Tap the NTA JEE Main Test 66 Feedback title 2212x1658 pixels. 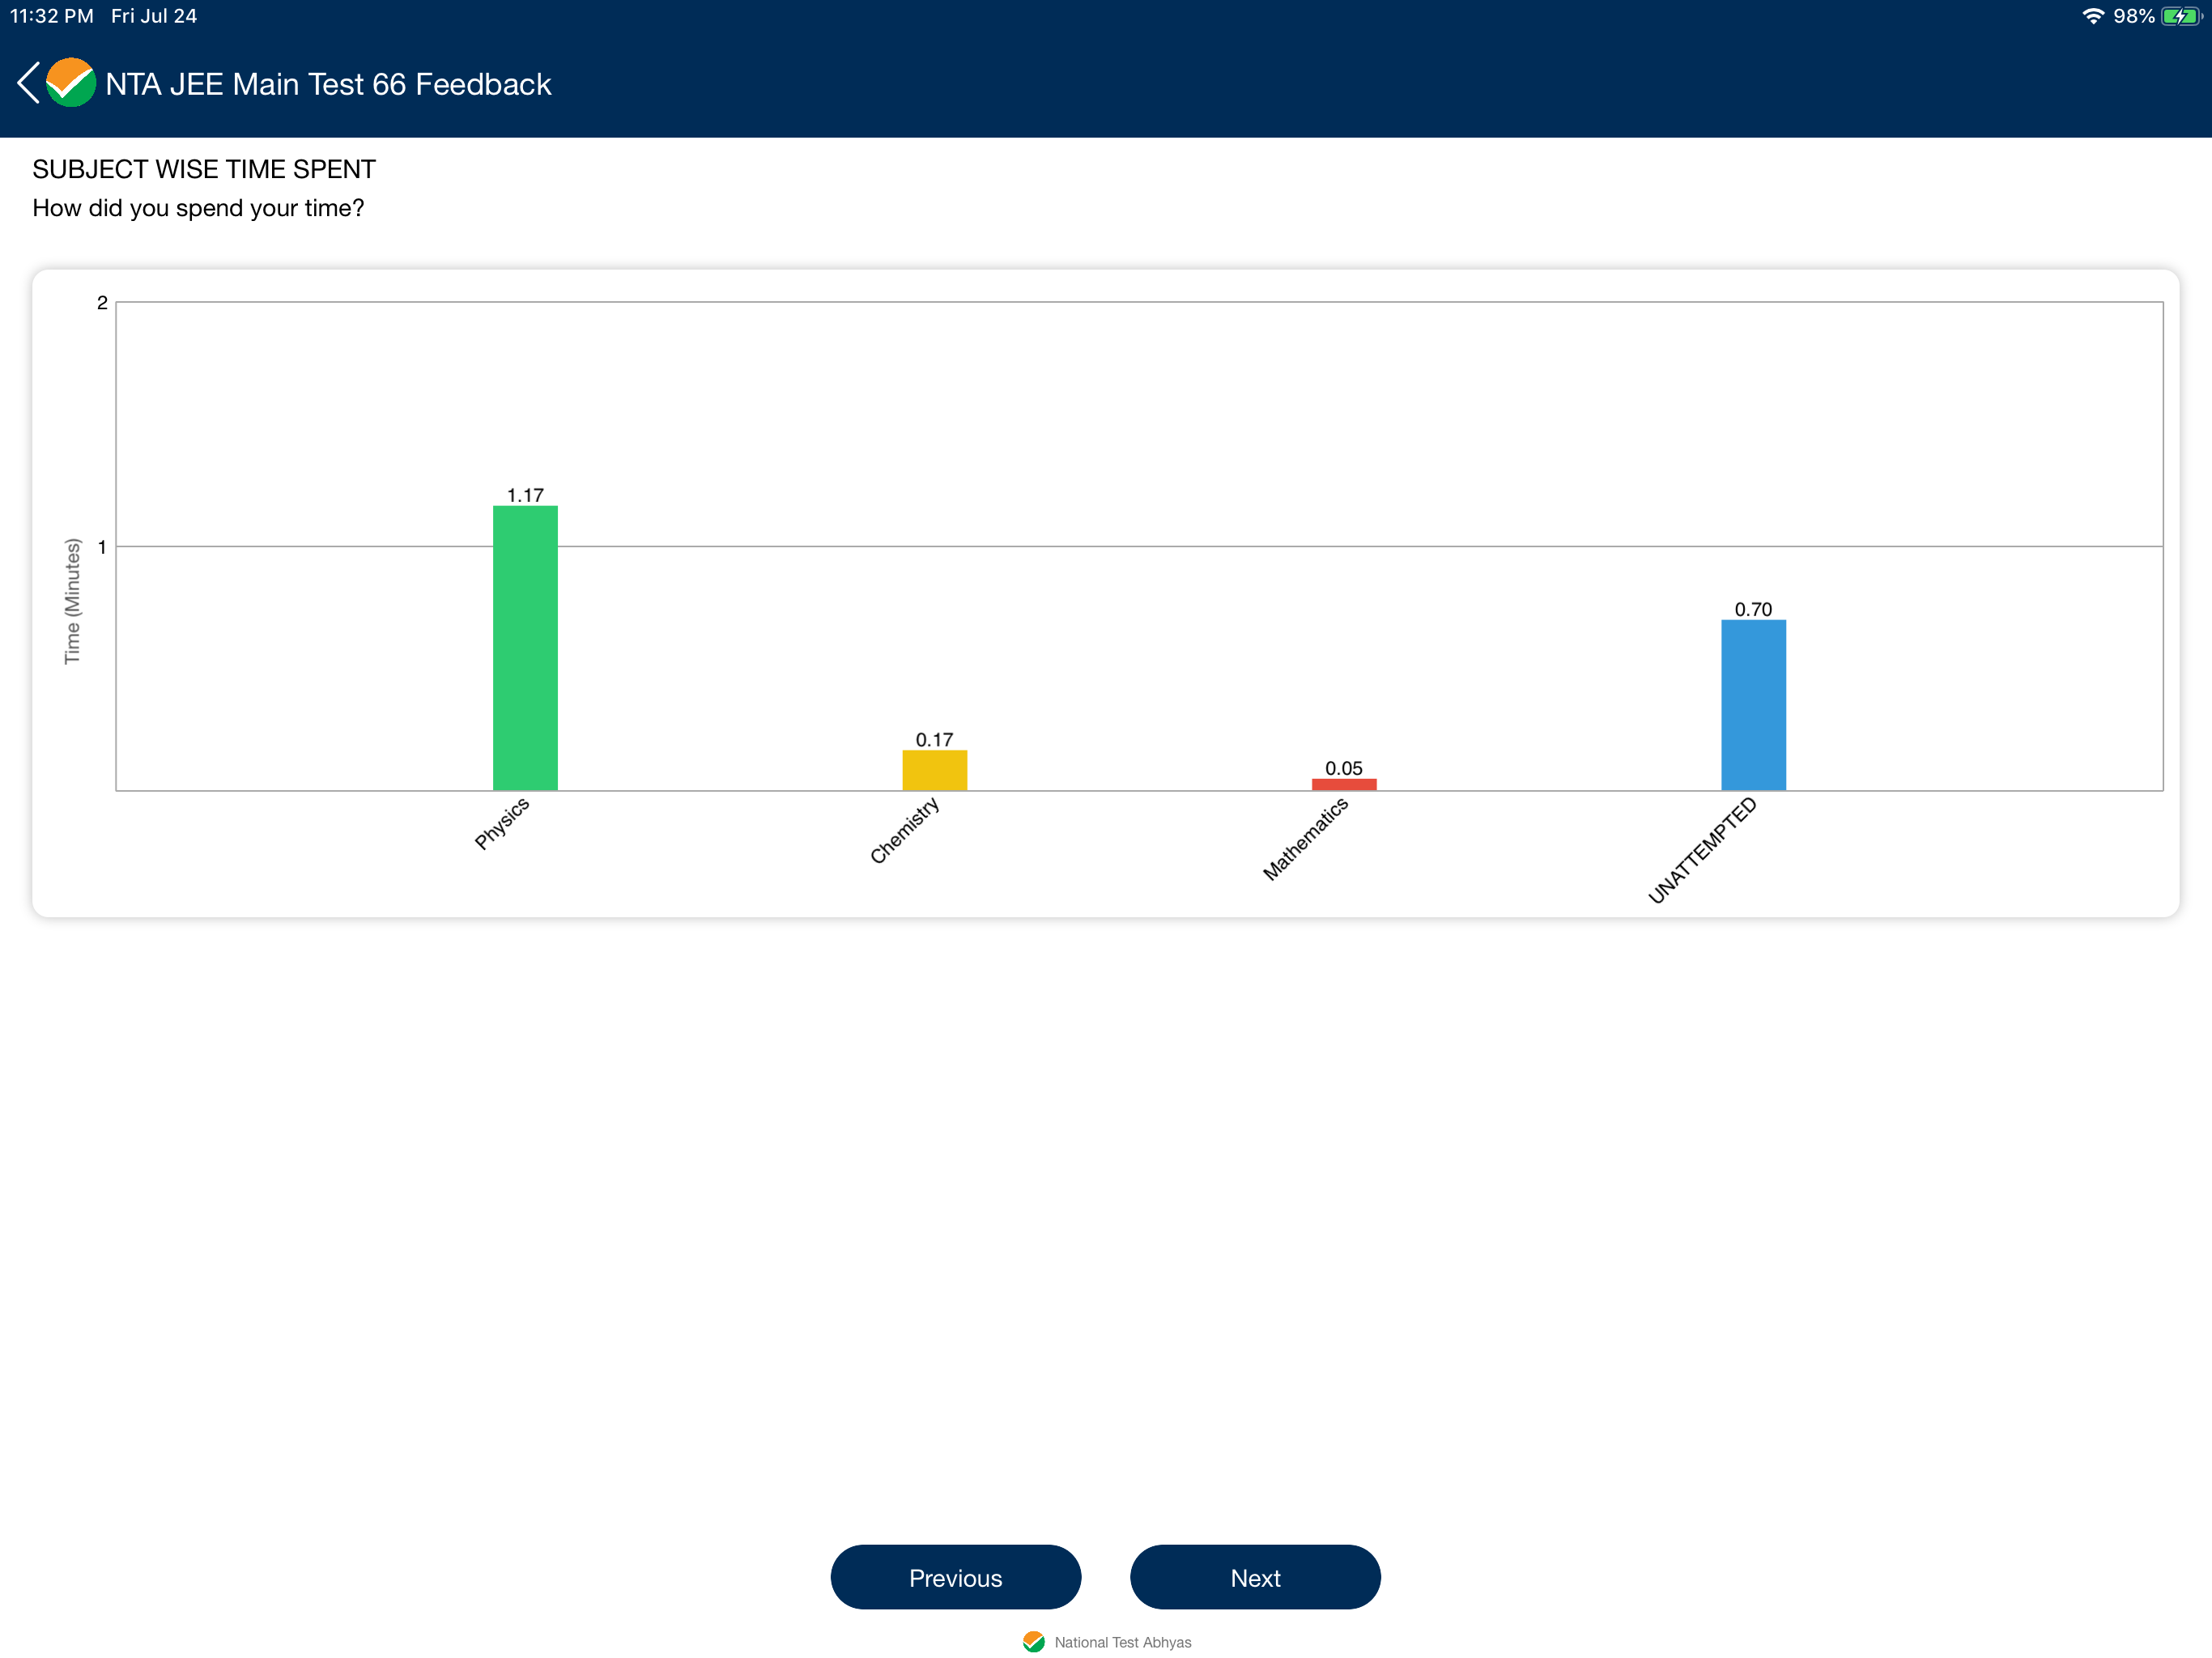pyautogui.click(x=328, y=84)
